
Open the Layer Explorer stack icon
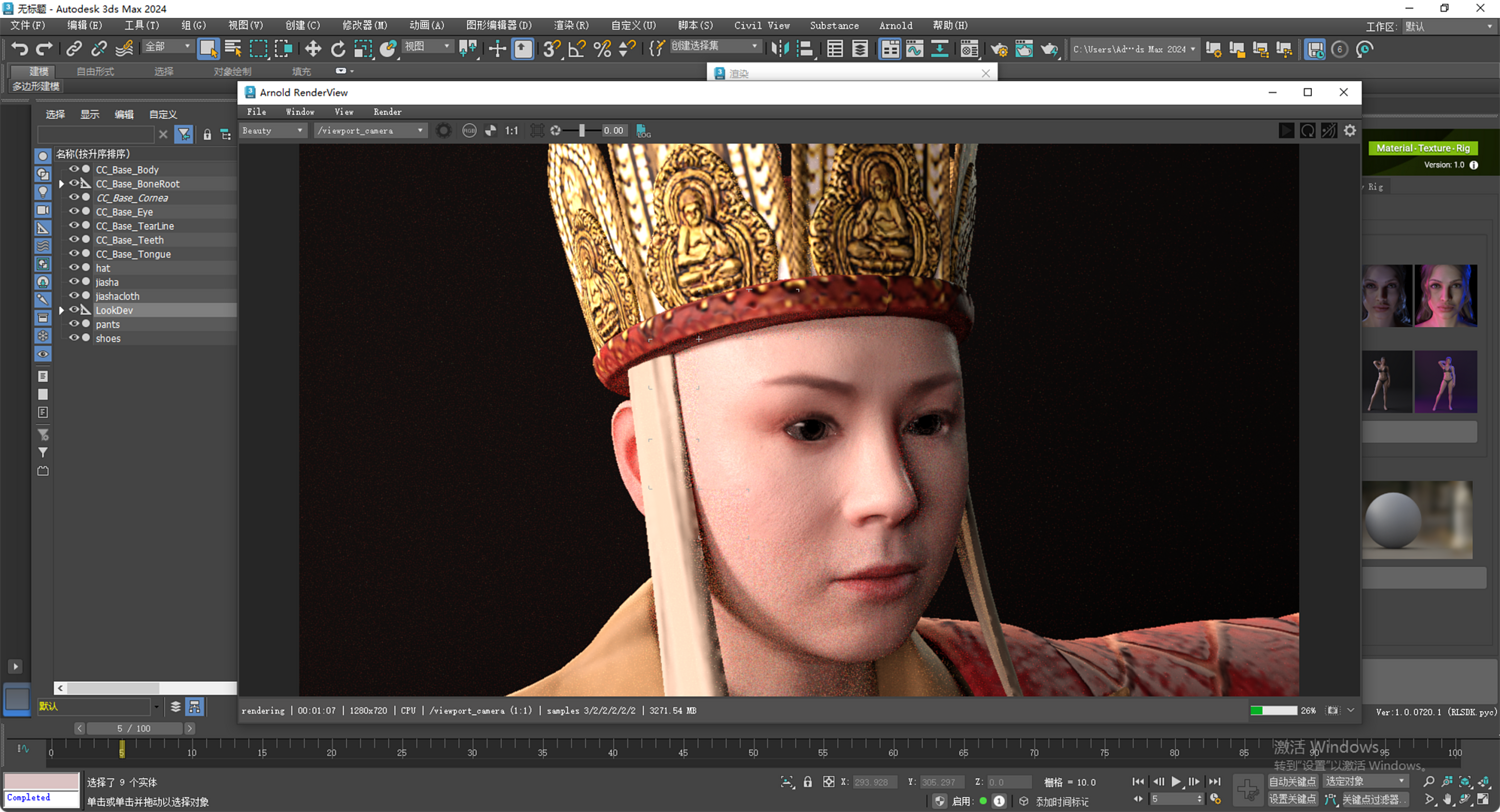pos(860,48)
